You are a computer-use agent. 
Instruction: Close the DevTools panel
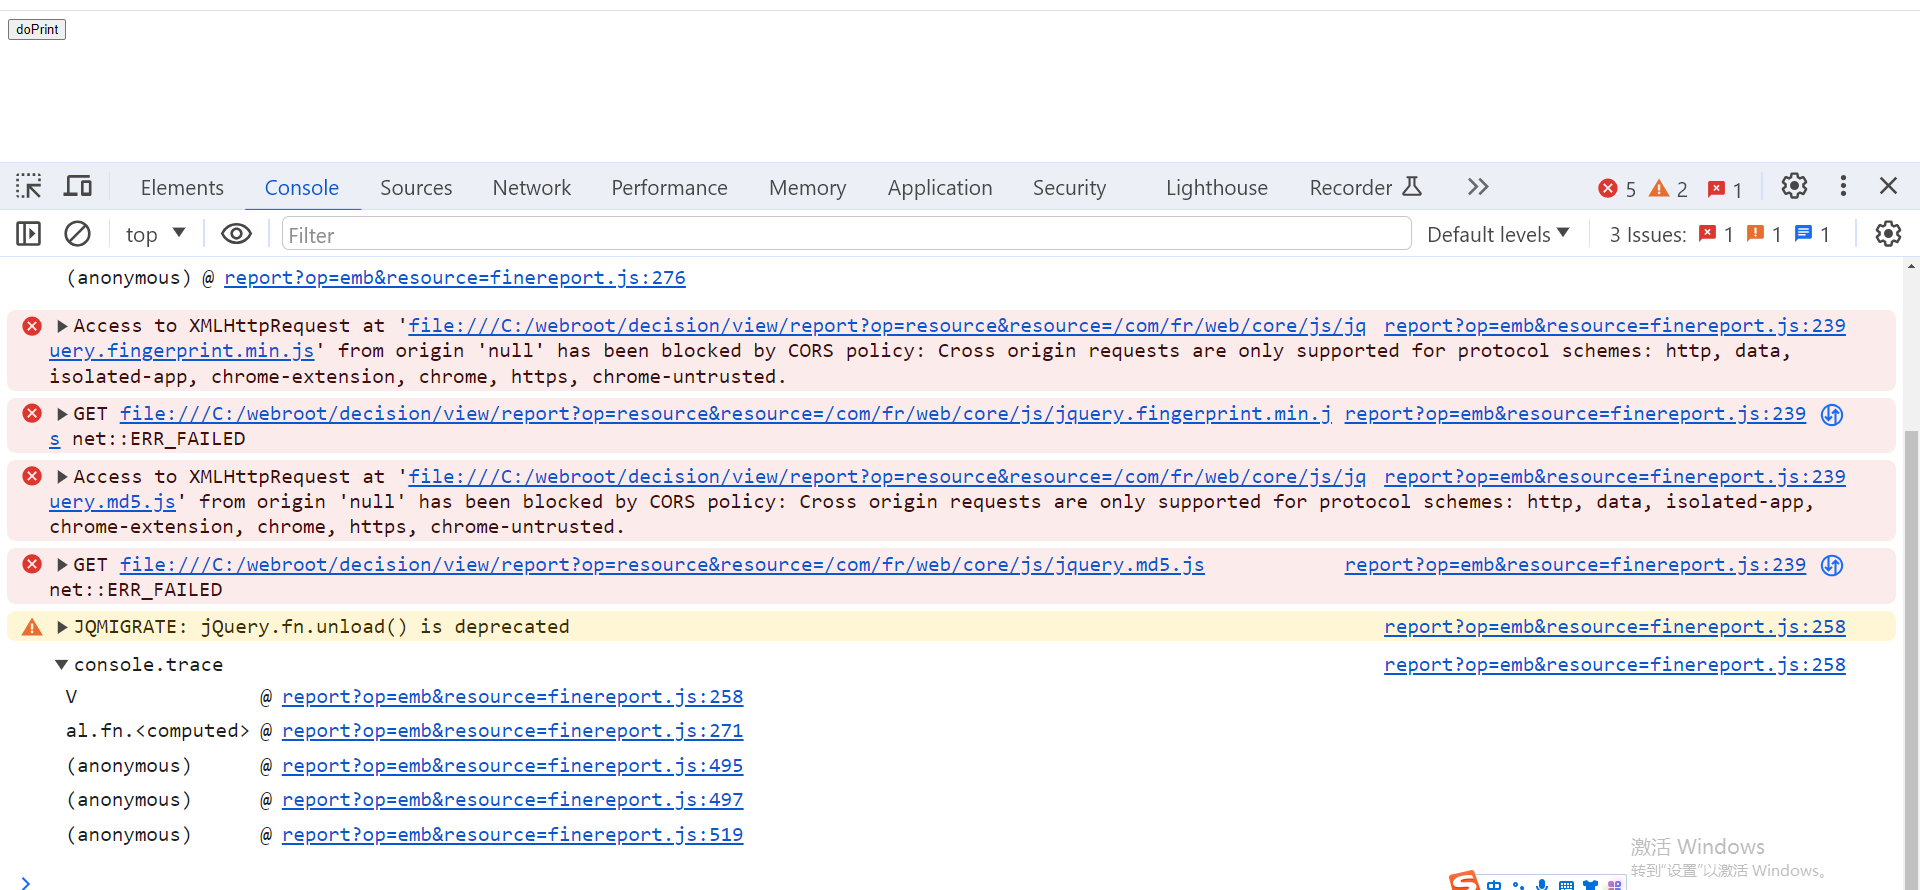[x=1888, y=186]
